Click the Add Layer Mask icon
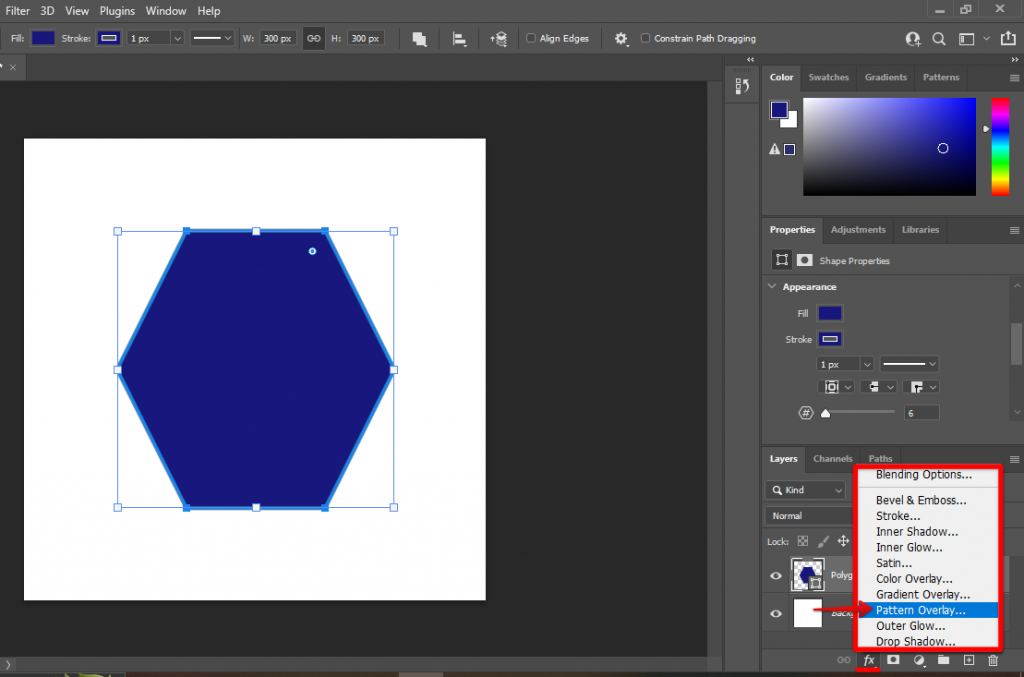This screenshot has width=1024, height=677. click(892, 660)
